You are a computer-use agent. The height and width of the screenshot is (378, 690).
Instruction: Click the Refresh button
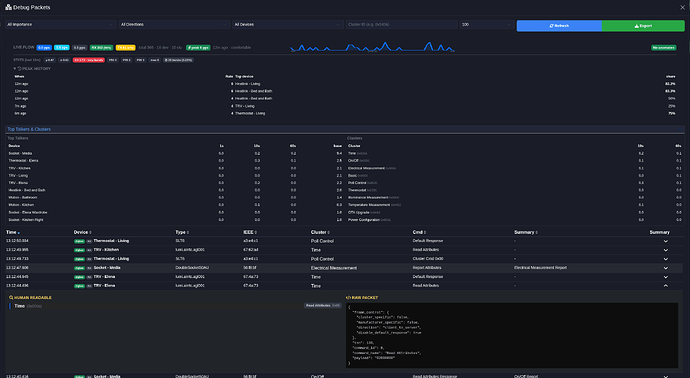[x=559, y=26]
